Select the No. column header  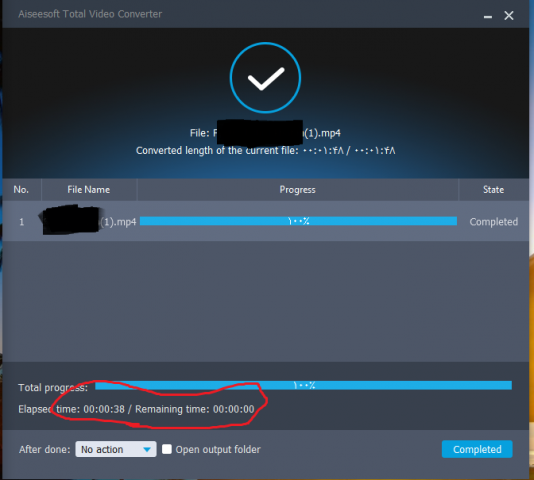pyautogui.click(x=21, y=189)
